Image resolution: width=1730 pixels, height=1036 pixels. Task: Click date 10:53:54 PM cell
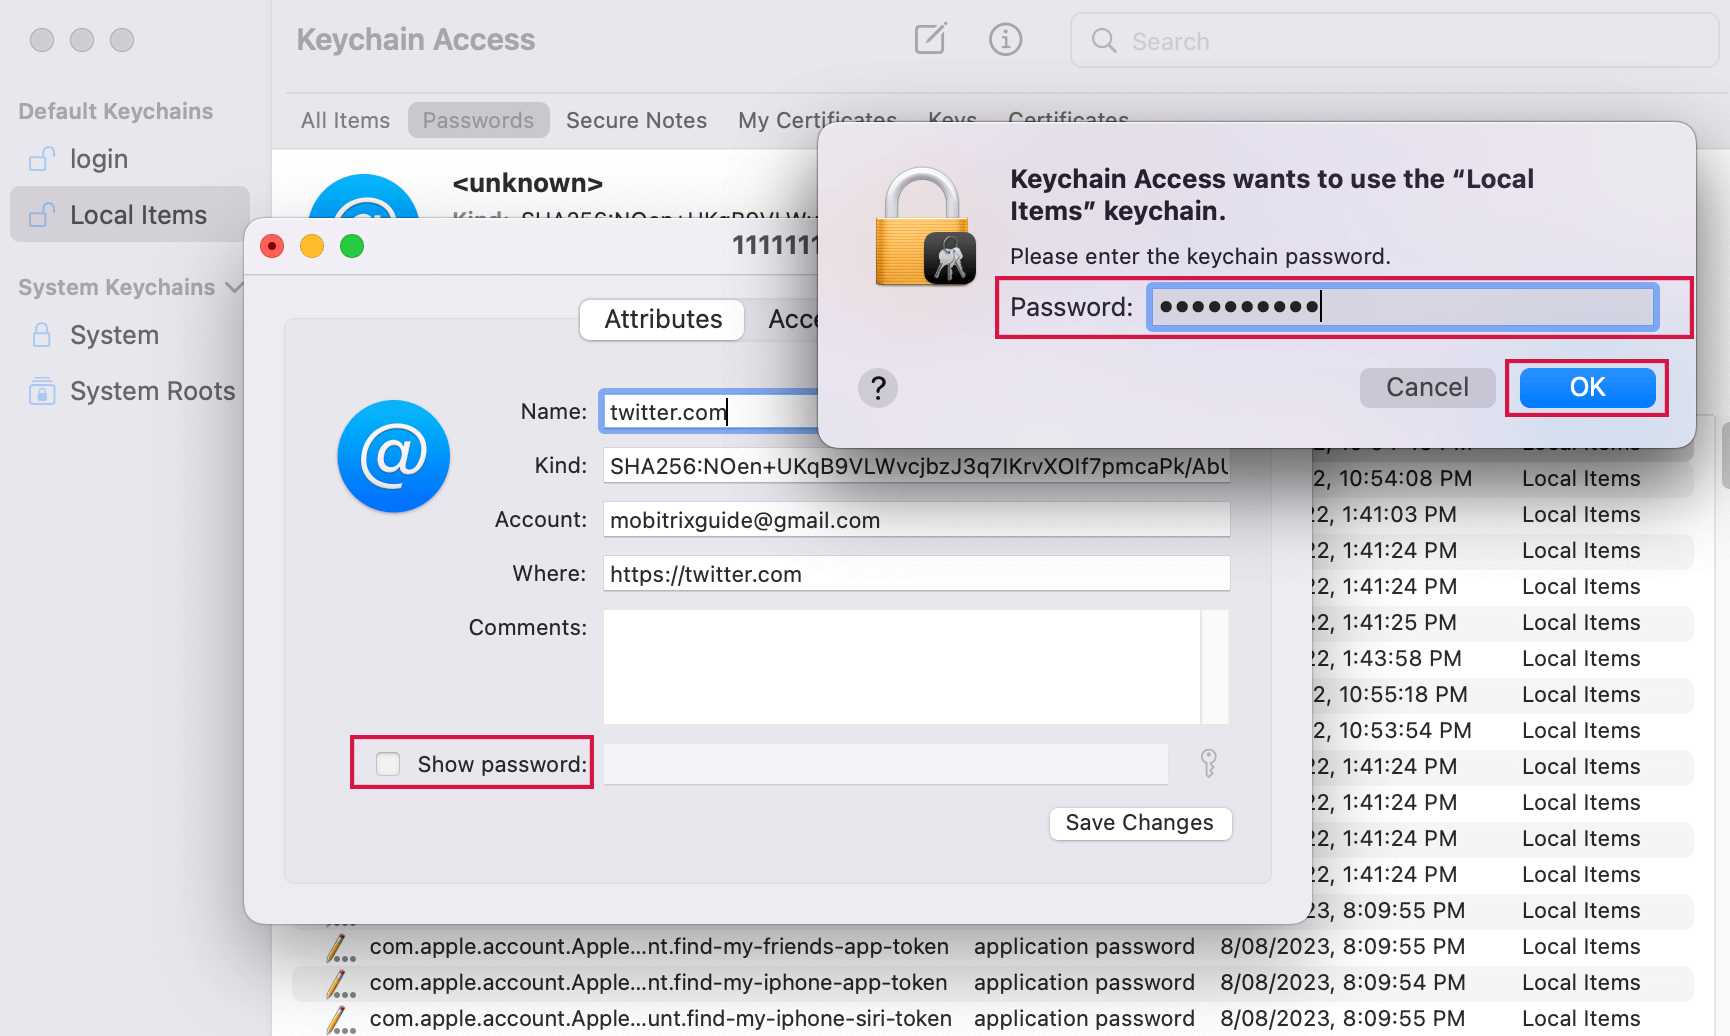click(x=1392, y=730)
